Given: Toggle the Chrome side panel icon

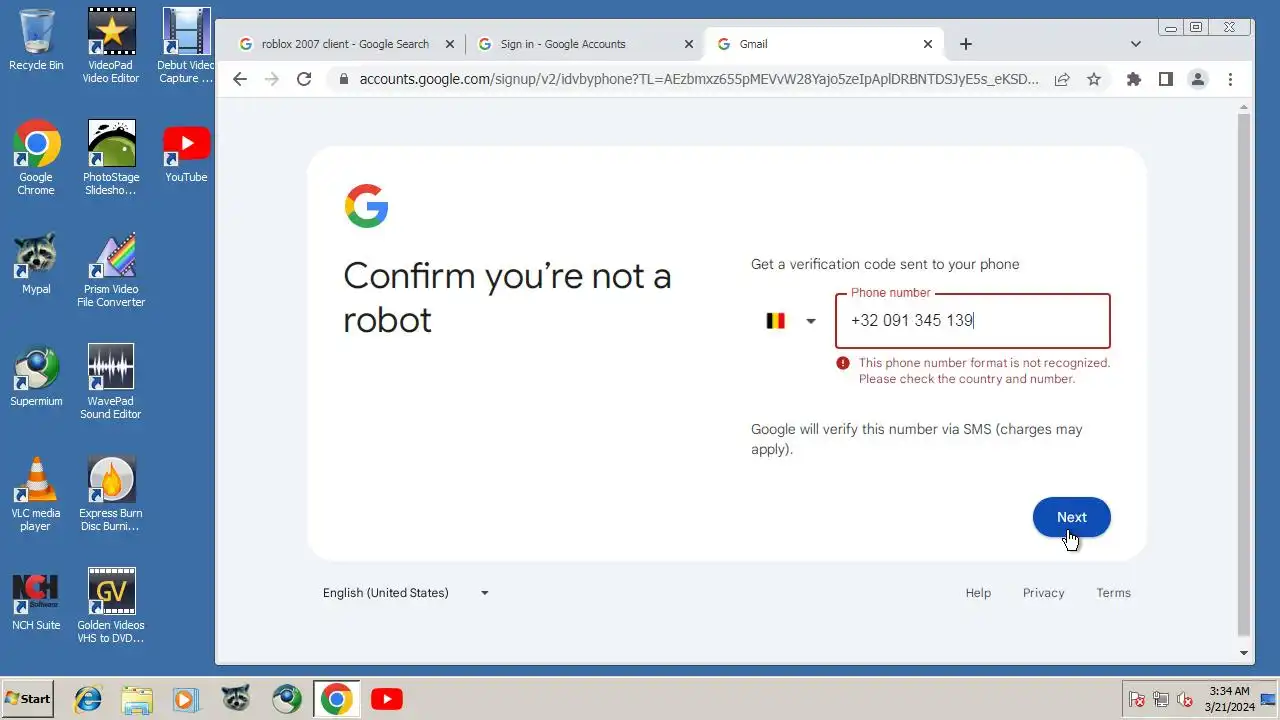Looking at the screenshot, I should [x=1165, y=79].
